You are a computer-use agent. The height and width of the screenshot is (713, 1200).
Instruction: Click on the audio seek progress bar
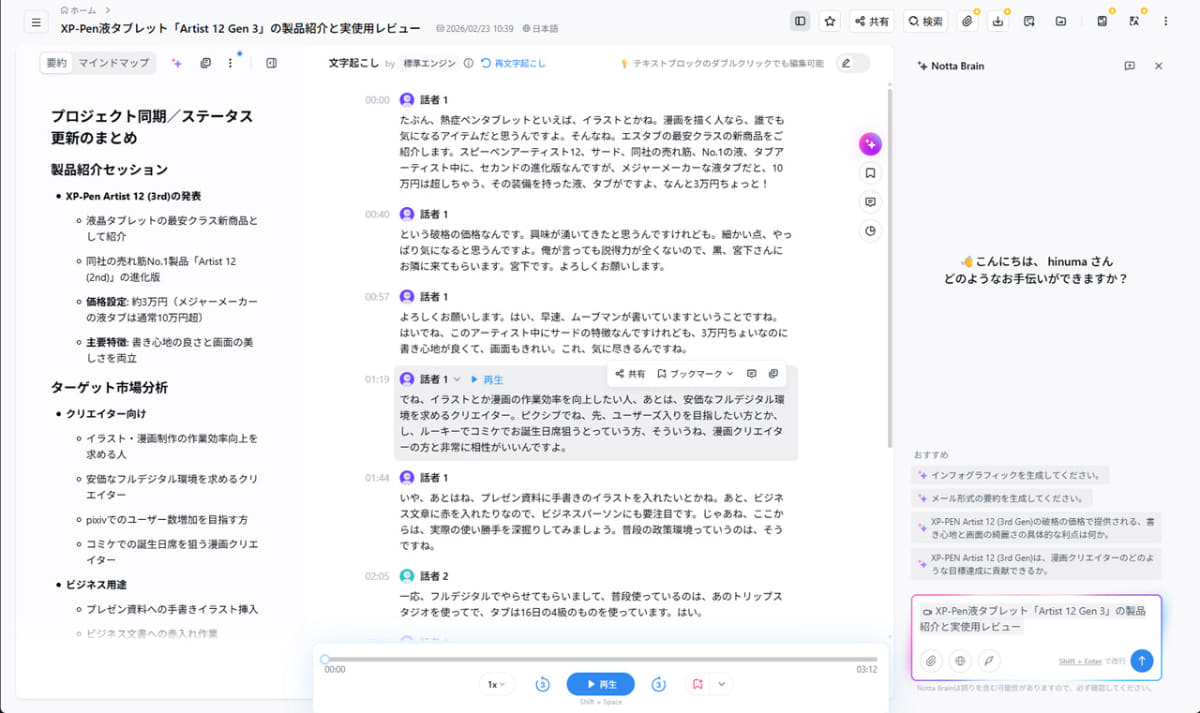[x=600, y=658]
